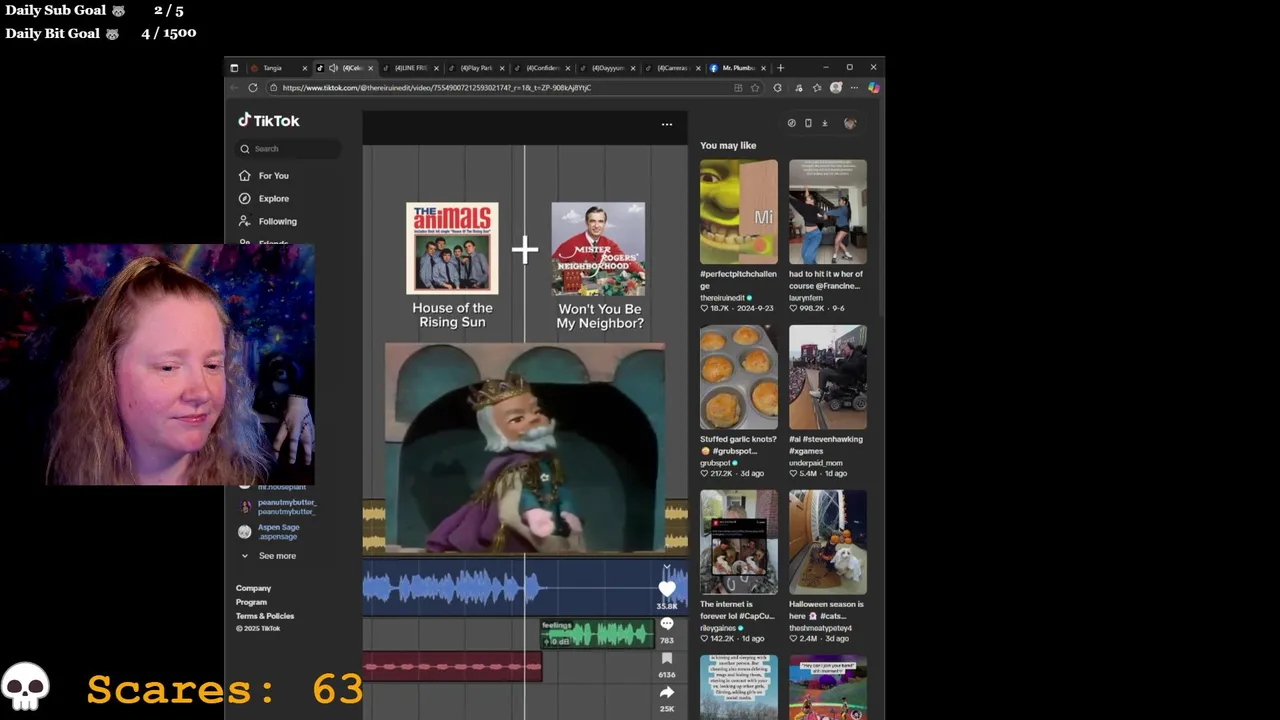
Task: Switch to the LINE FRI browser tab
Action: point(410,68)
